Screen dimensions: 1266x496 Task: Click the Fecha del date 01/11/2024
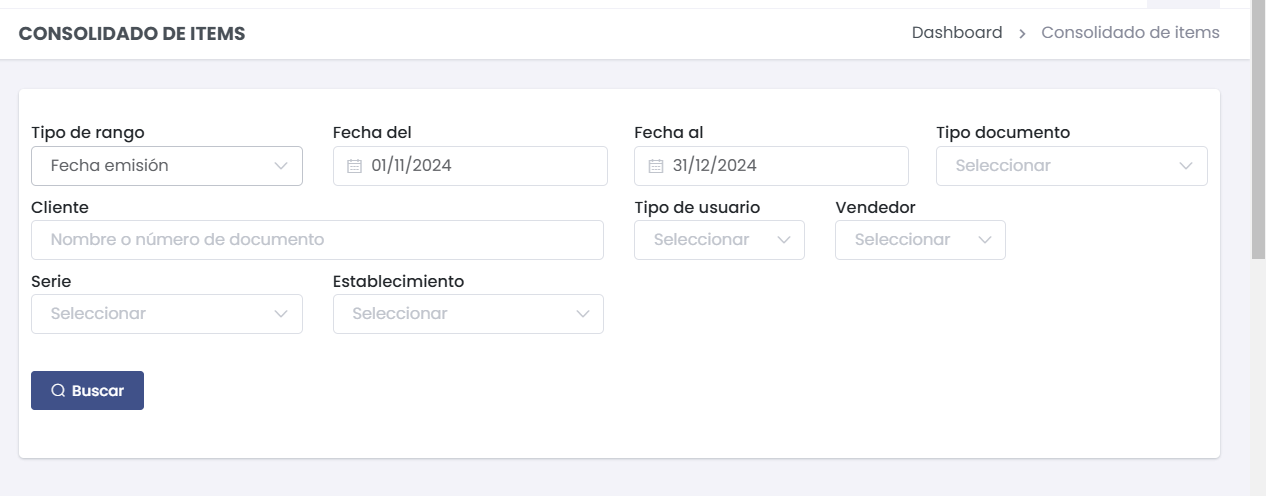click(411, 166)
